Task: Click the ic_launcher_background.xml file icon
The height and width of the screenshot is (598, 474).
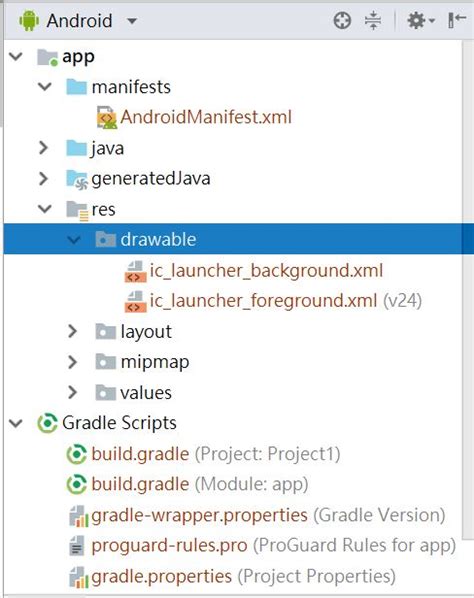Action: click(135, 271)
